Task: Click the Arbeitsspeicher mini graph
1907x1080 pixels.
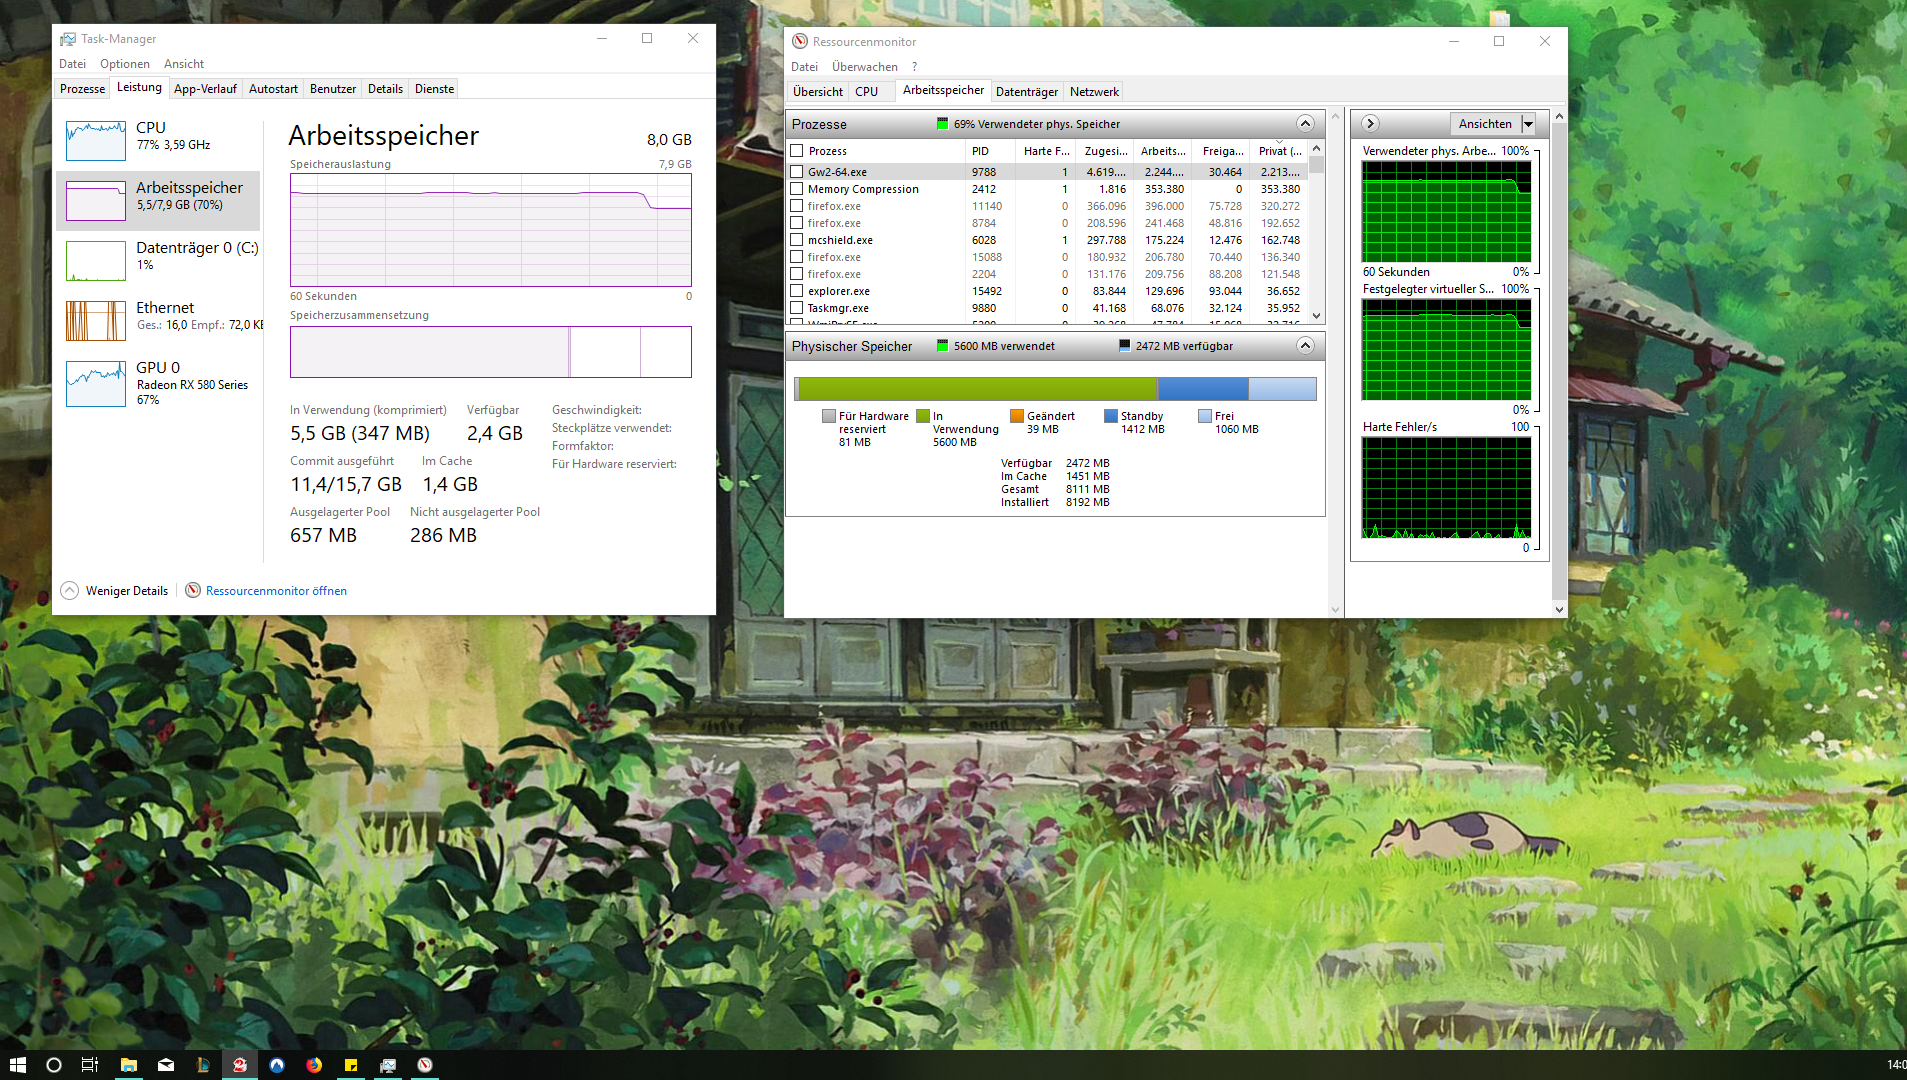Action: (x=96, y=201)
